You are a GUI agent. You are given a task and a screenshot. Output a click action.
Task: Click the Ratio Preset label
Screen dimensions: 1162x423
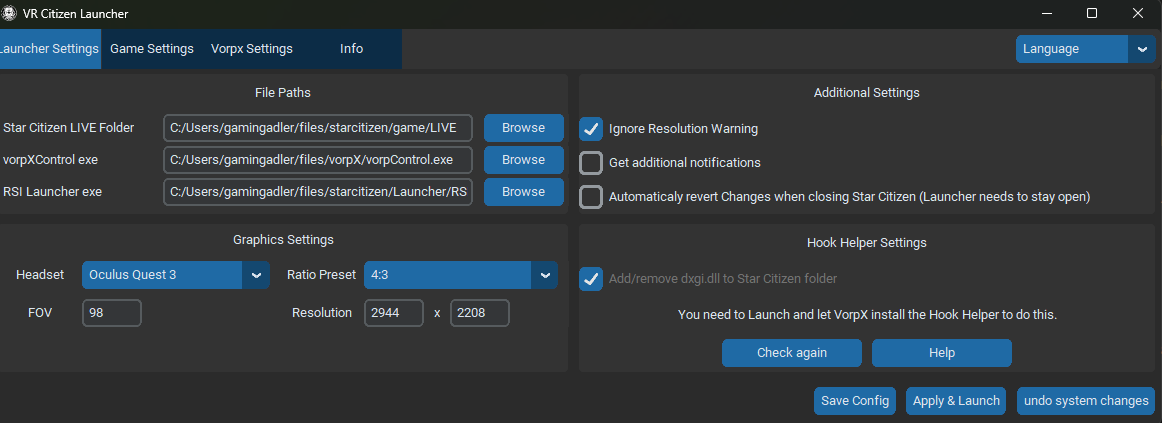pos(322,275)
